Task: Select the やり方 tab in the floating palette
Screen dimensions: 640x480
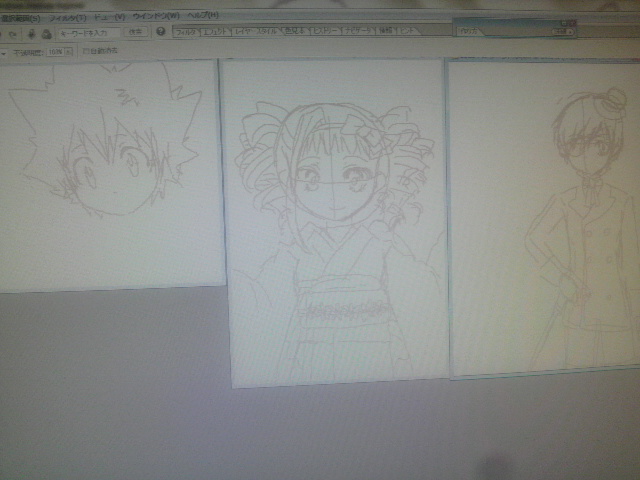Action: pyautogui.click(x=469, y=31)
